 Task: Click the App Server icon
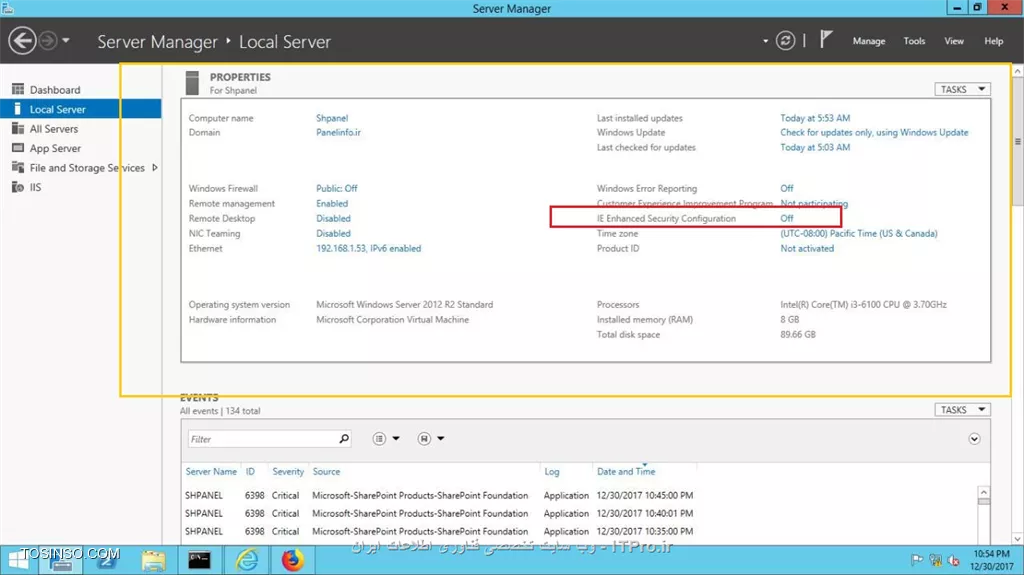coord(18,148)
